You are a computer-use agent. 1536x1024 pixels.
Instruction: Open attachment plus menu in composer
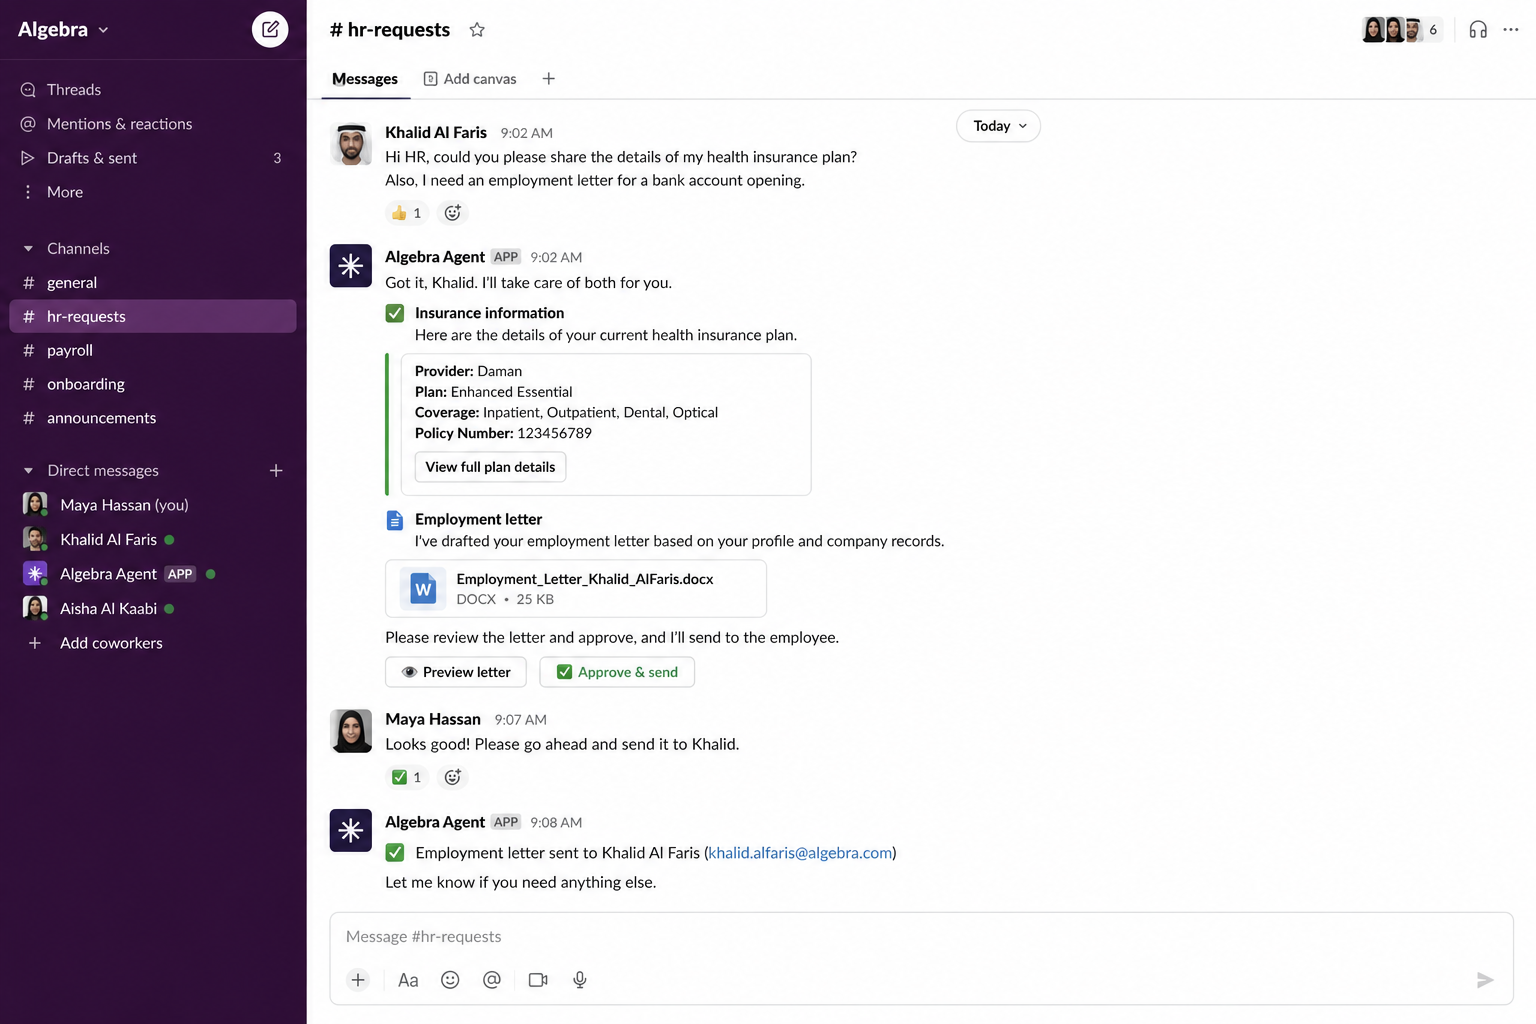pos(358,980)
